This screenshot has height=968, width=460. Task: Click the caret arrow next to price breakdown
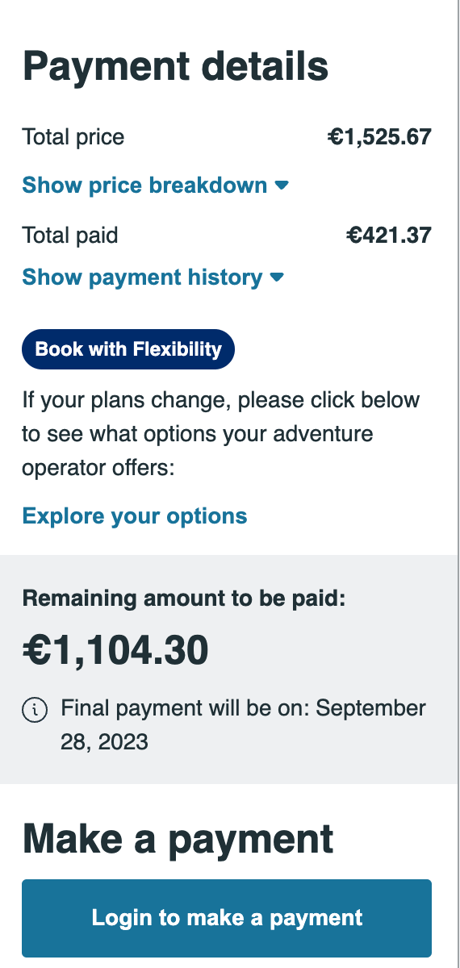click(x=282, y=185)
